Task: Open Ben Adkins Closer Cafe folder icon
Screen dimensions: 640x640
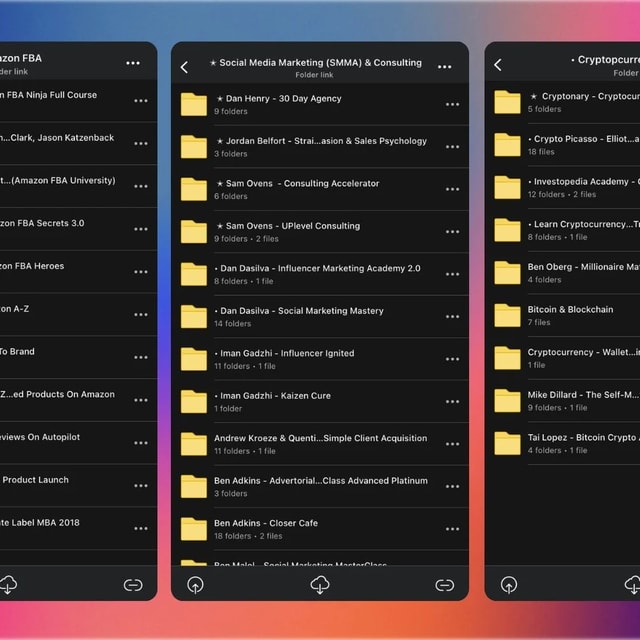Action: pos(194,529)
